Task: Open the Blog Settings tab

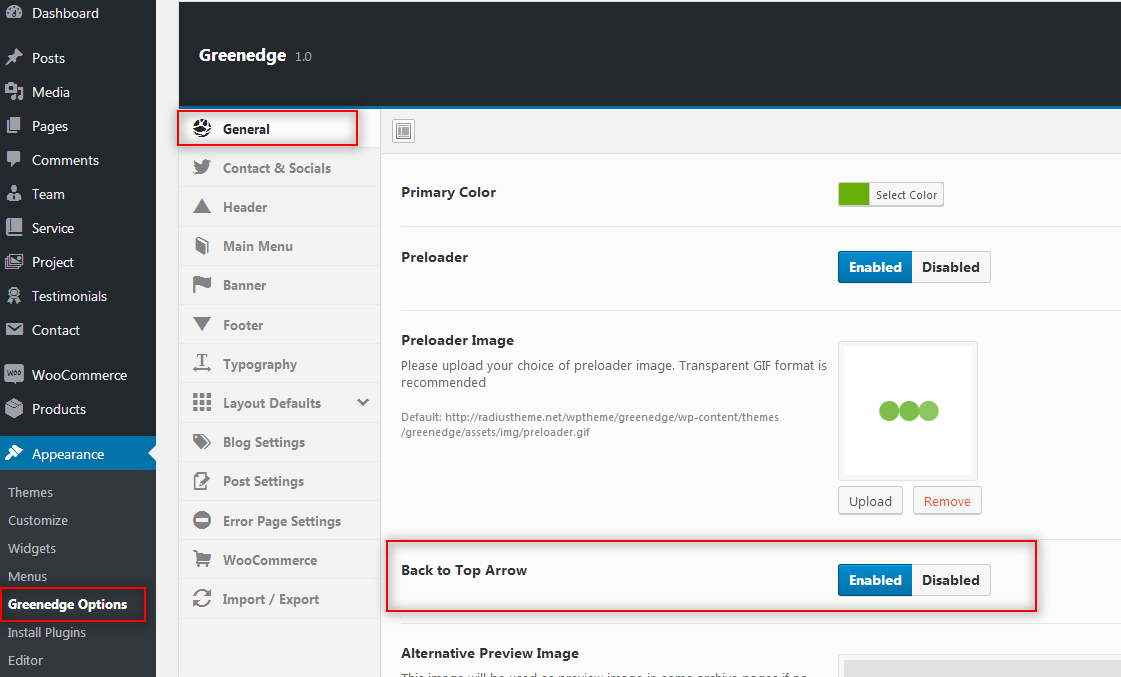Action: 280,443
